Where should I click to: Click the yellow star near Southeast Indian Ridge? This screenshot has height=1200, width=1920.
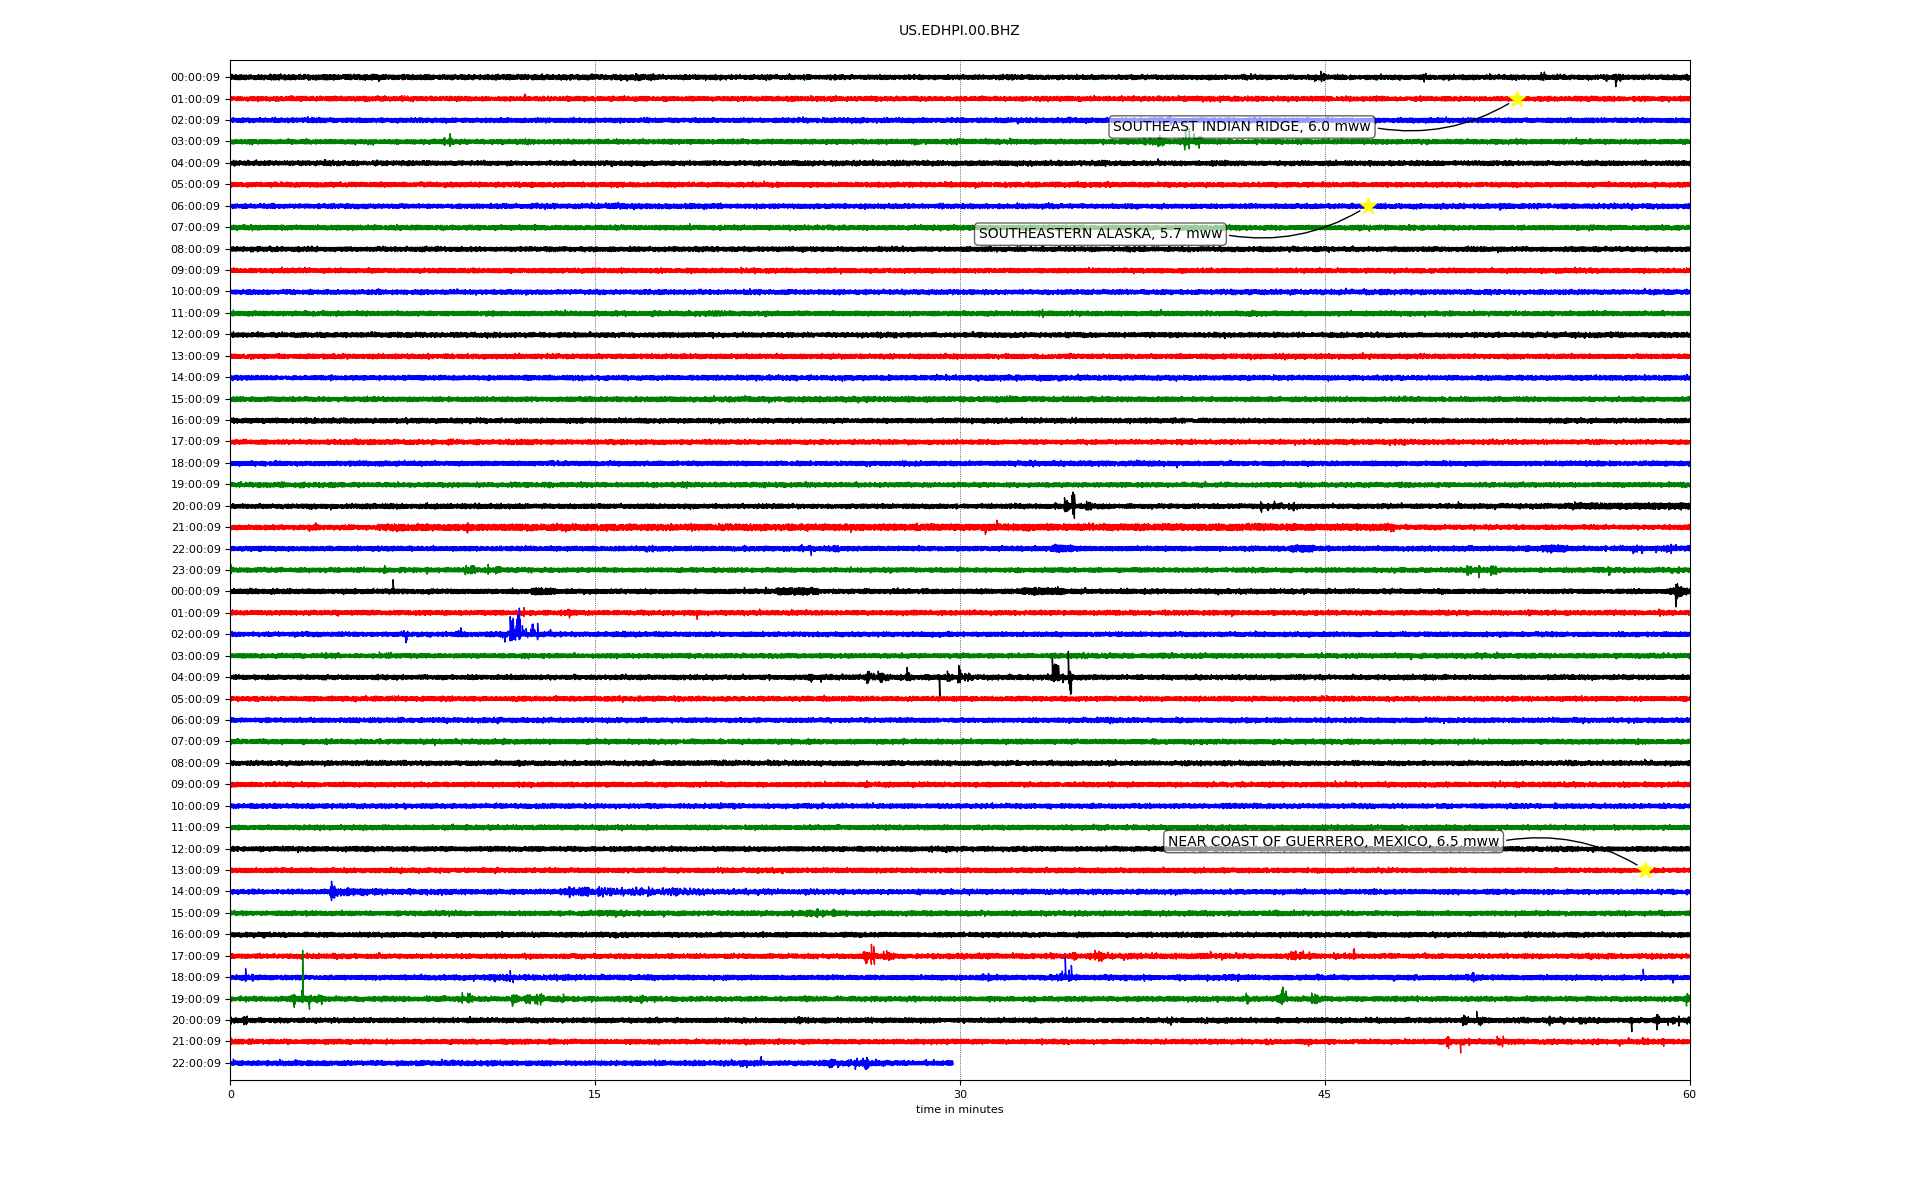(1517, 99)
